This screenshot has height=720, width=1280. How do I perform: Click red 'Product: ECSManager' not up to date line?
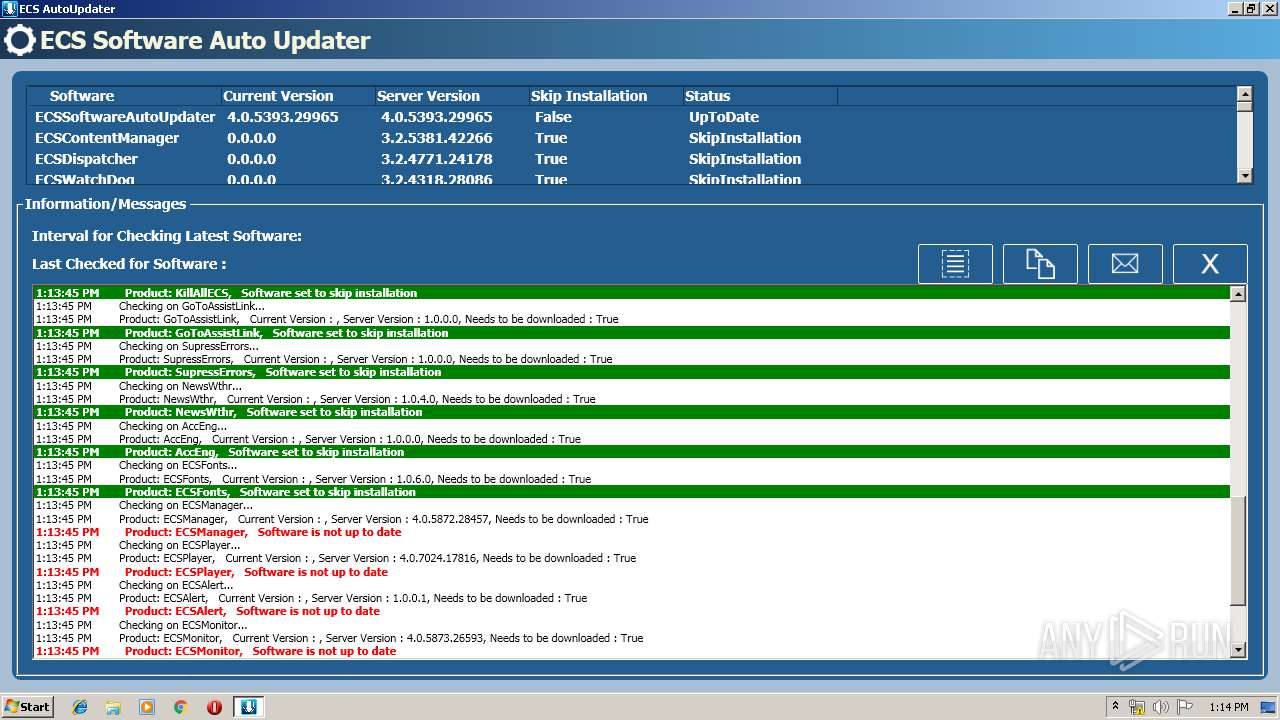point(632,532)
